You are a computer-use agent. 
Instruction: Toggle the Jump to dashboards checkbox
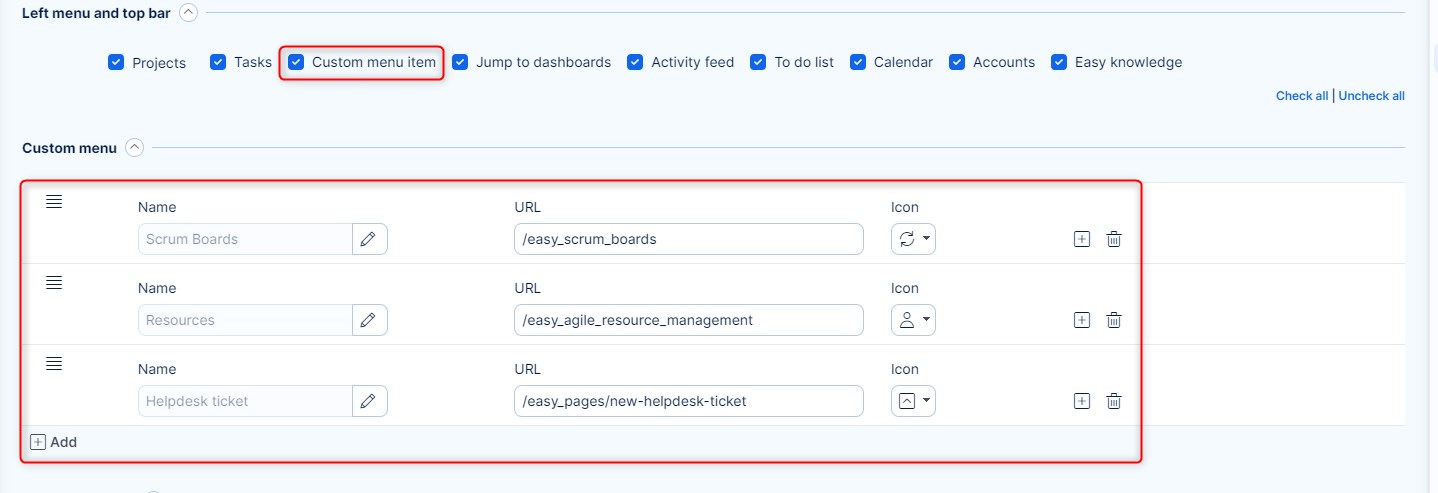pos(460,62)
